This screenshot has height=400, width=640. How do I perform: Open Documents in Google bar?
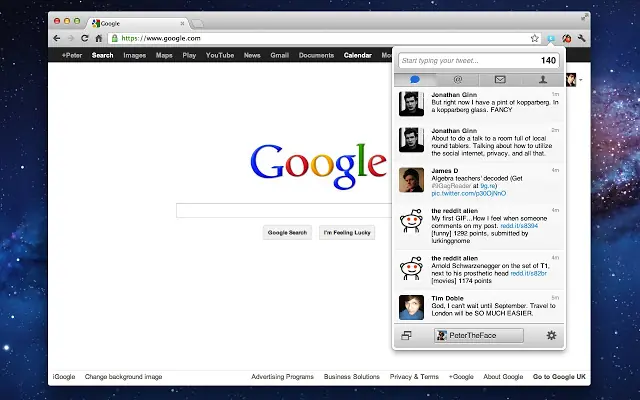tap(316, 55)
